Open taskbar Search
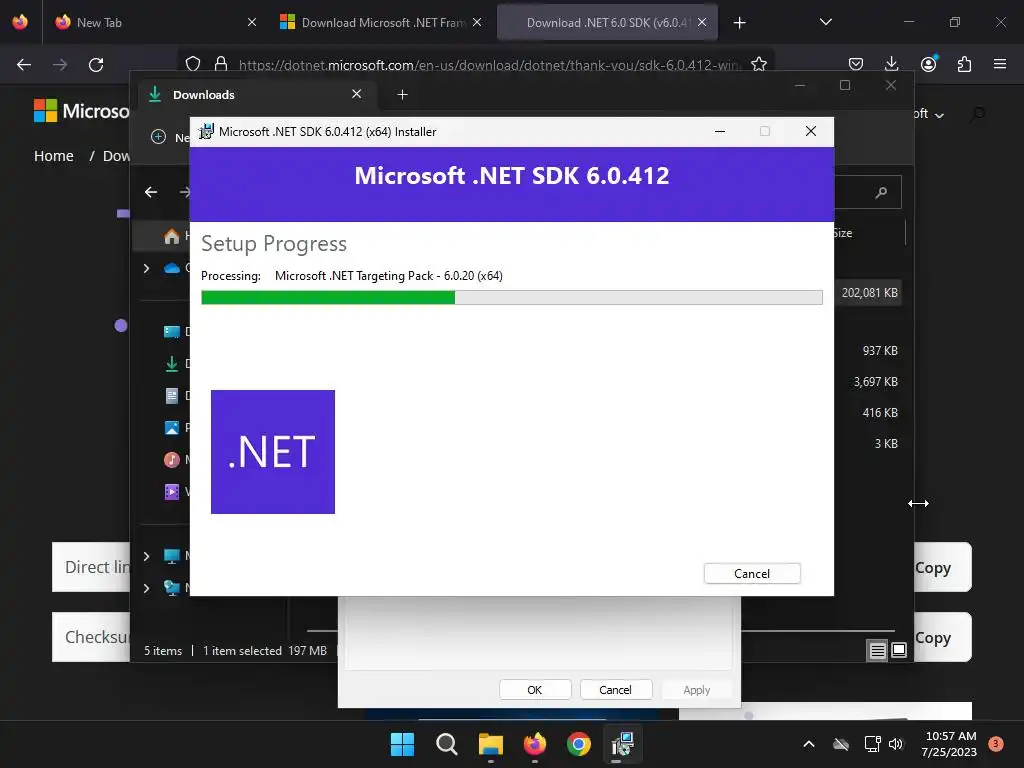Viewport: 1024px width, 768px height. pos(447,744)
